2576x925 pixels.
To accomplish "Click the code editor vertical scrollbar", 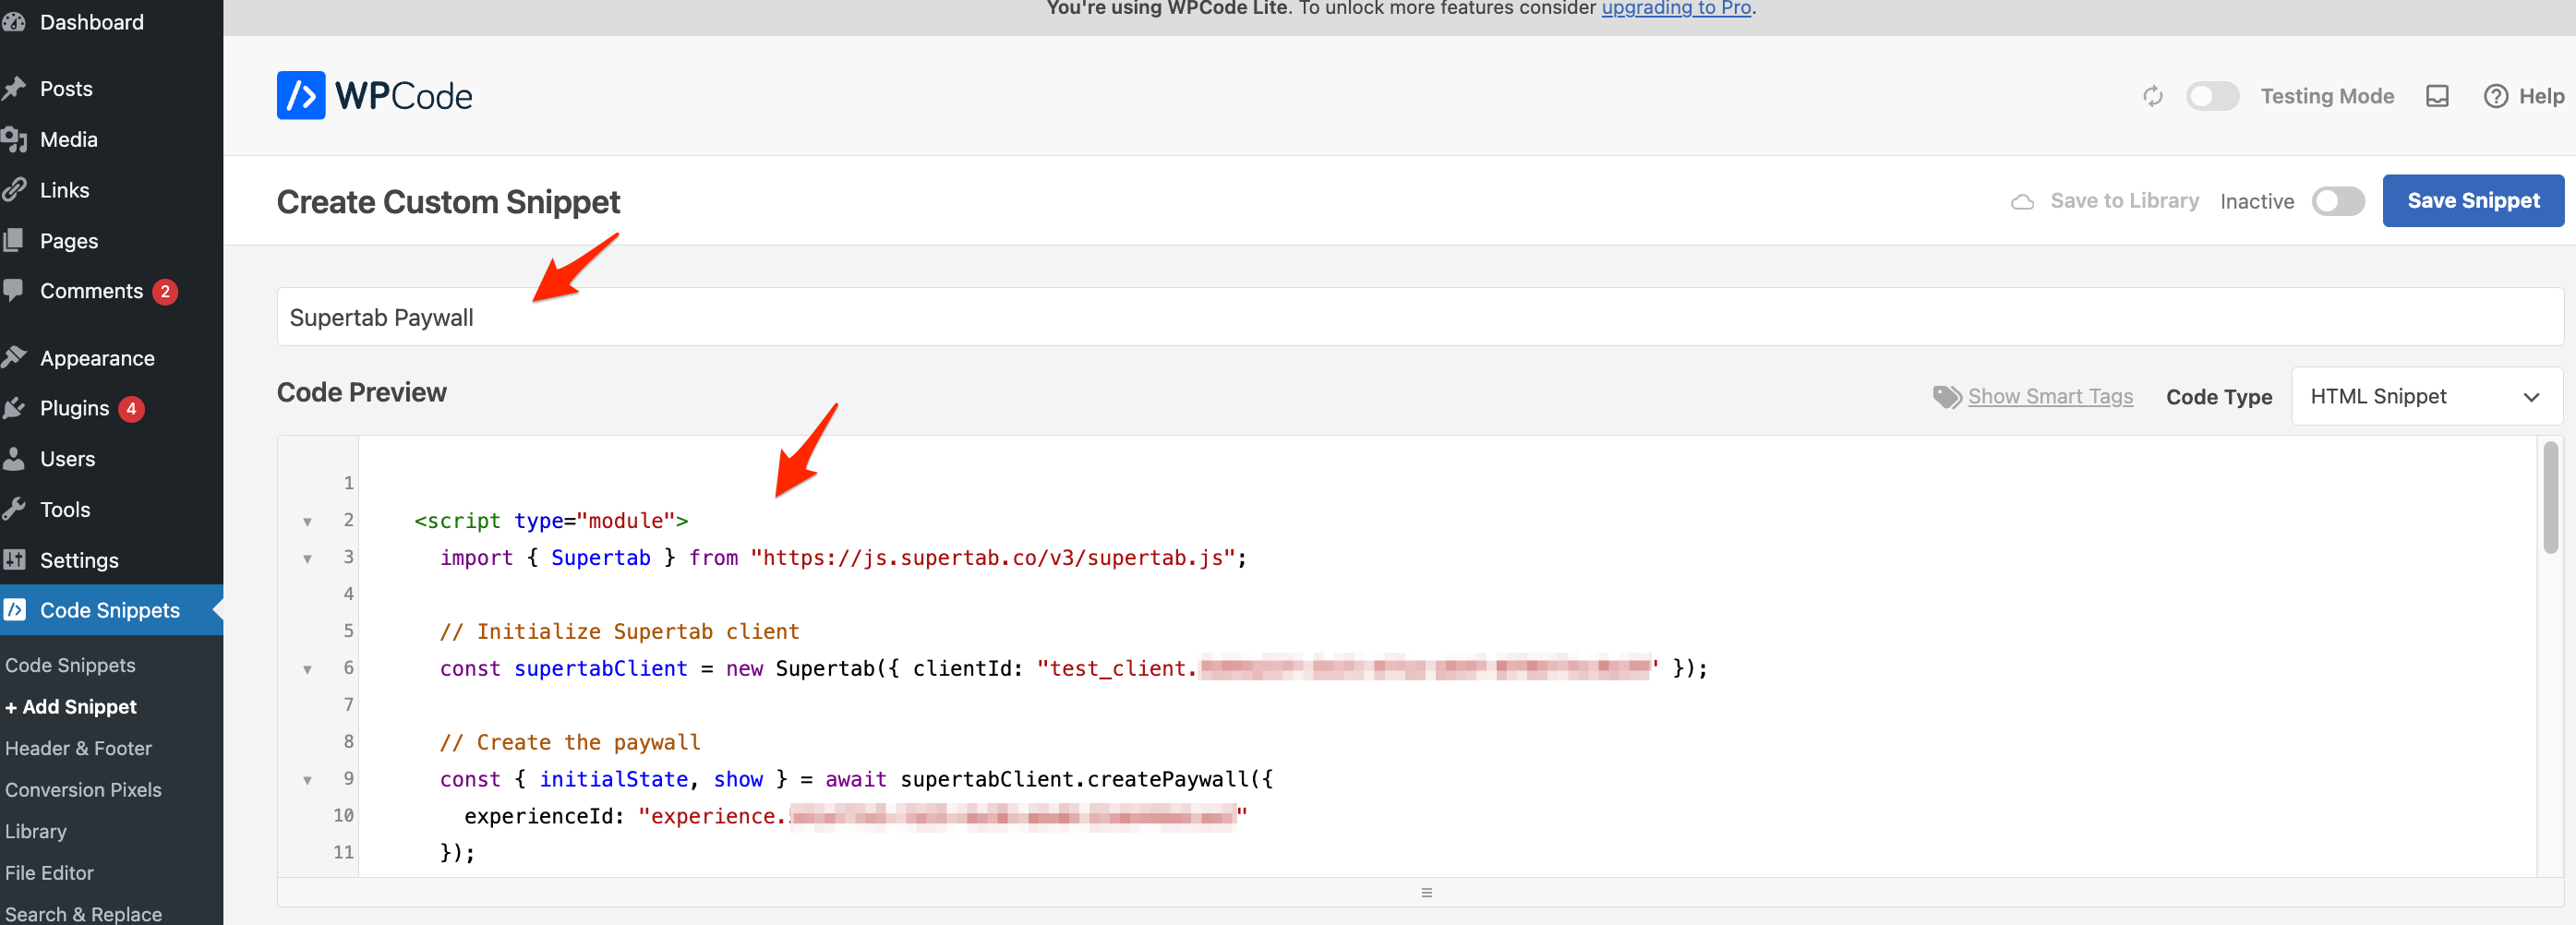I will pyautogui.click(x=2550, y=497).
